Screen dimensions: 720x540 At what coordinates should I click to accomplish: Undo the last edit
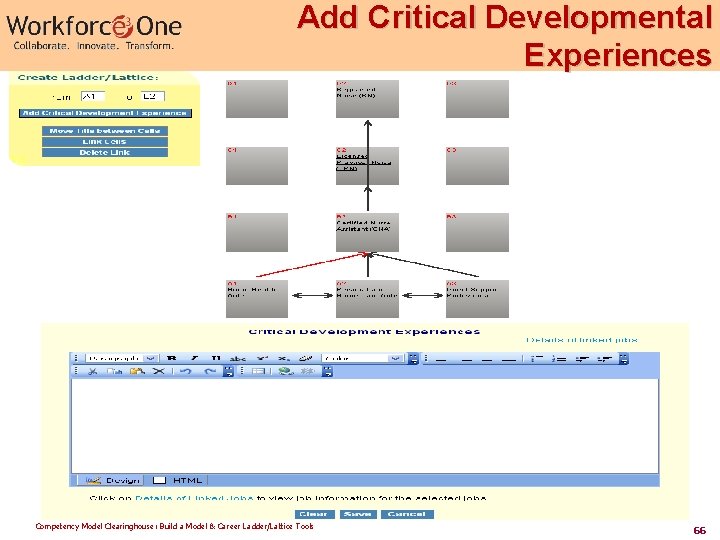pyautogui.click(x=186, y=371)
